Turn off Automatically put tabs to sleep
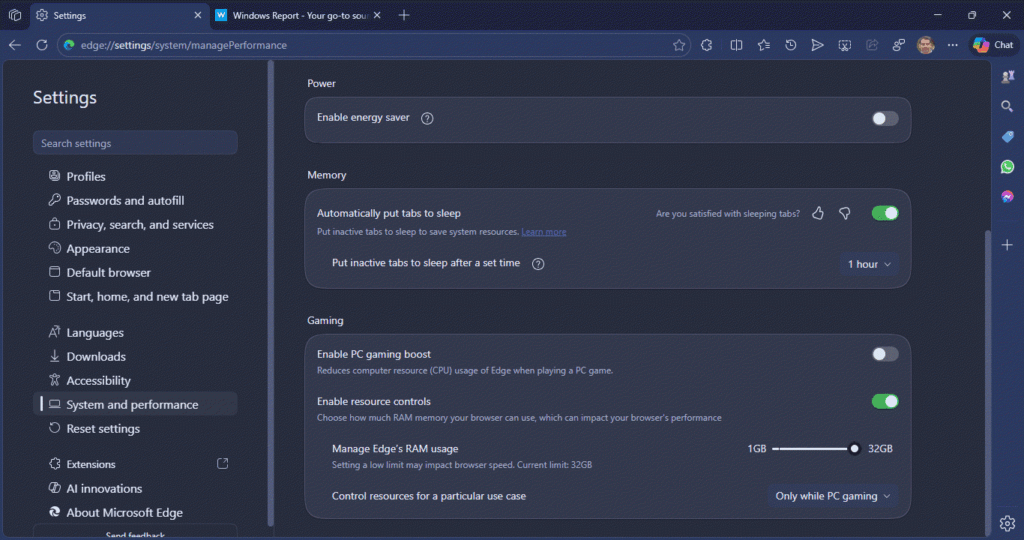Screen dimensions: 1024x540 (885, 214)
